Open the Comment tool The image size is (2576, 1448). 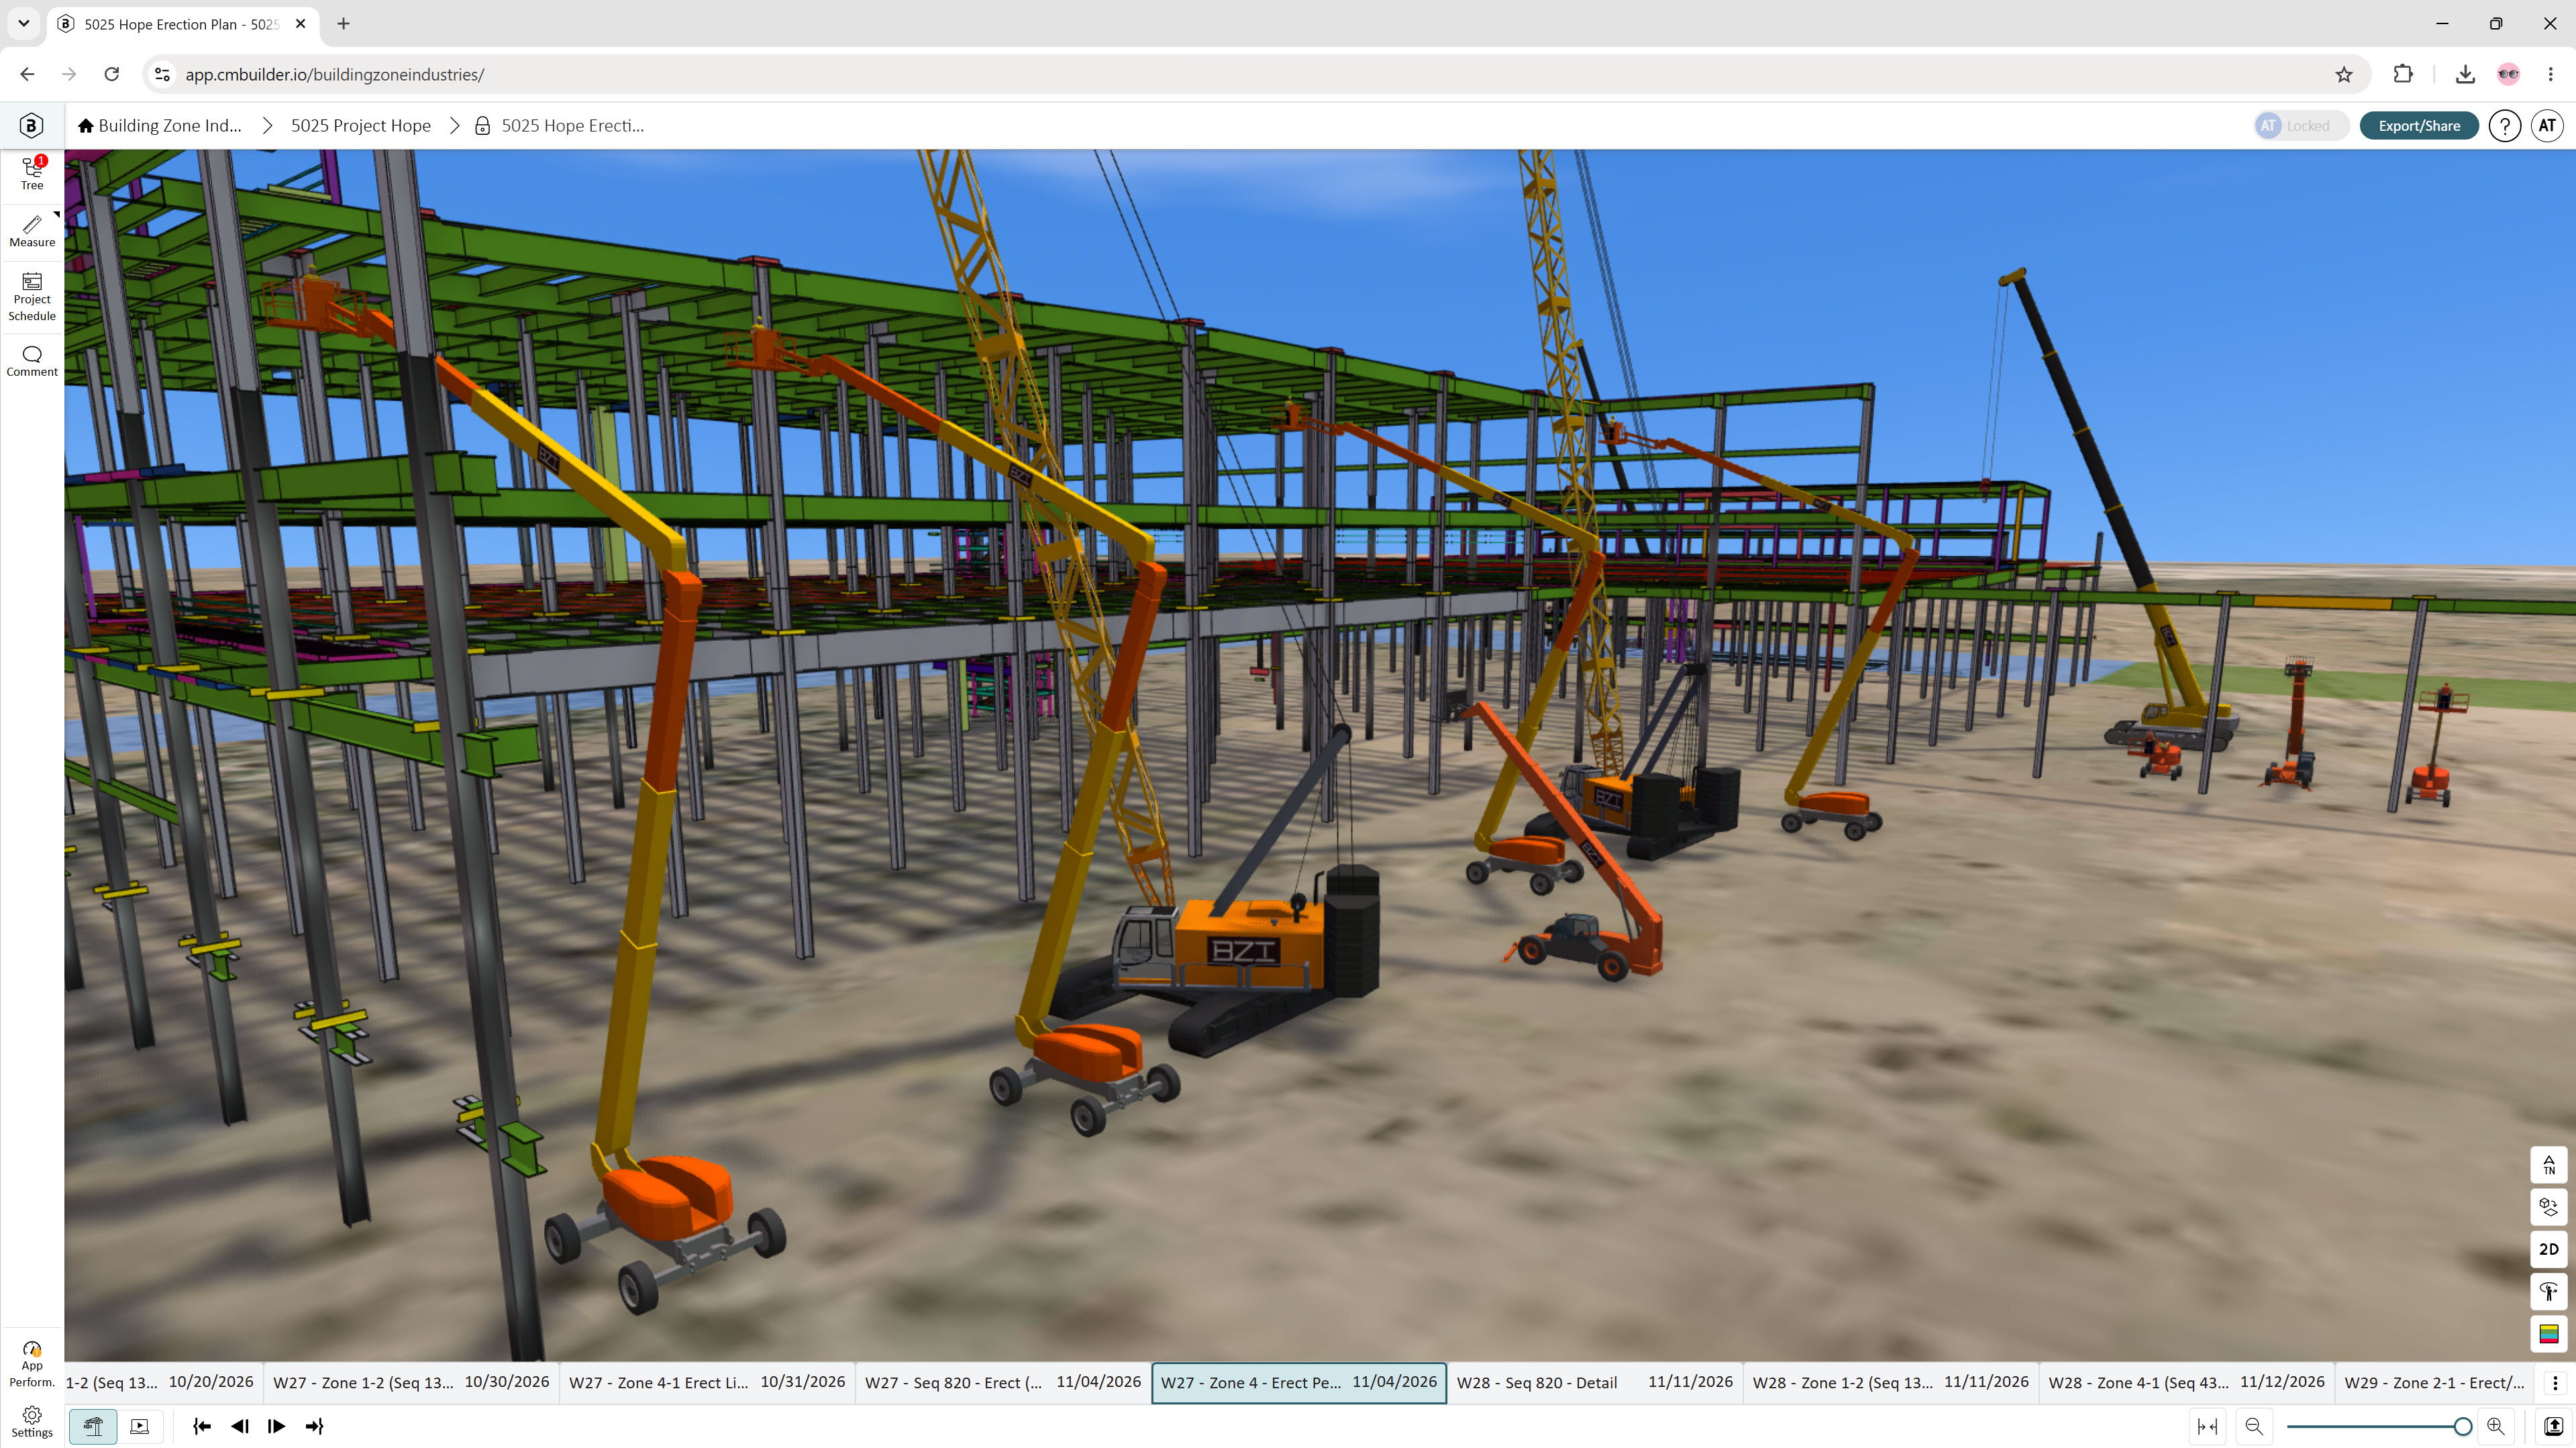(32, 361)
